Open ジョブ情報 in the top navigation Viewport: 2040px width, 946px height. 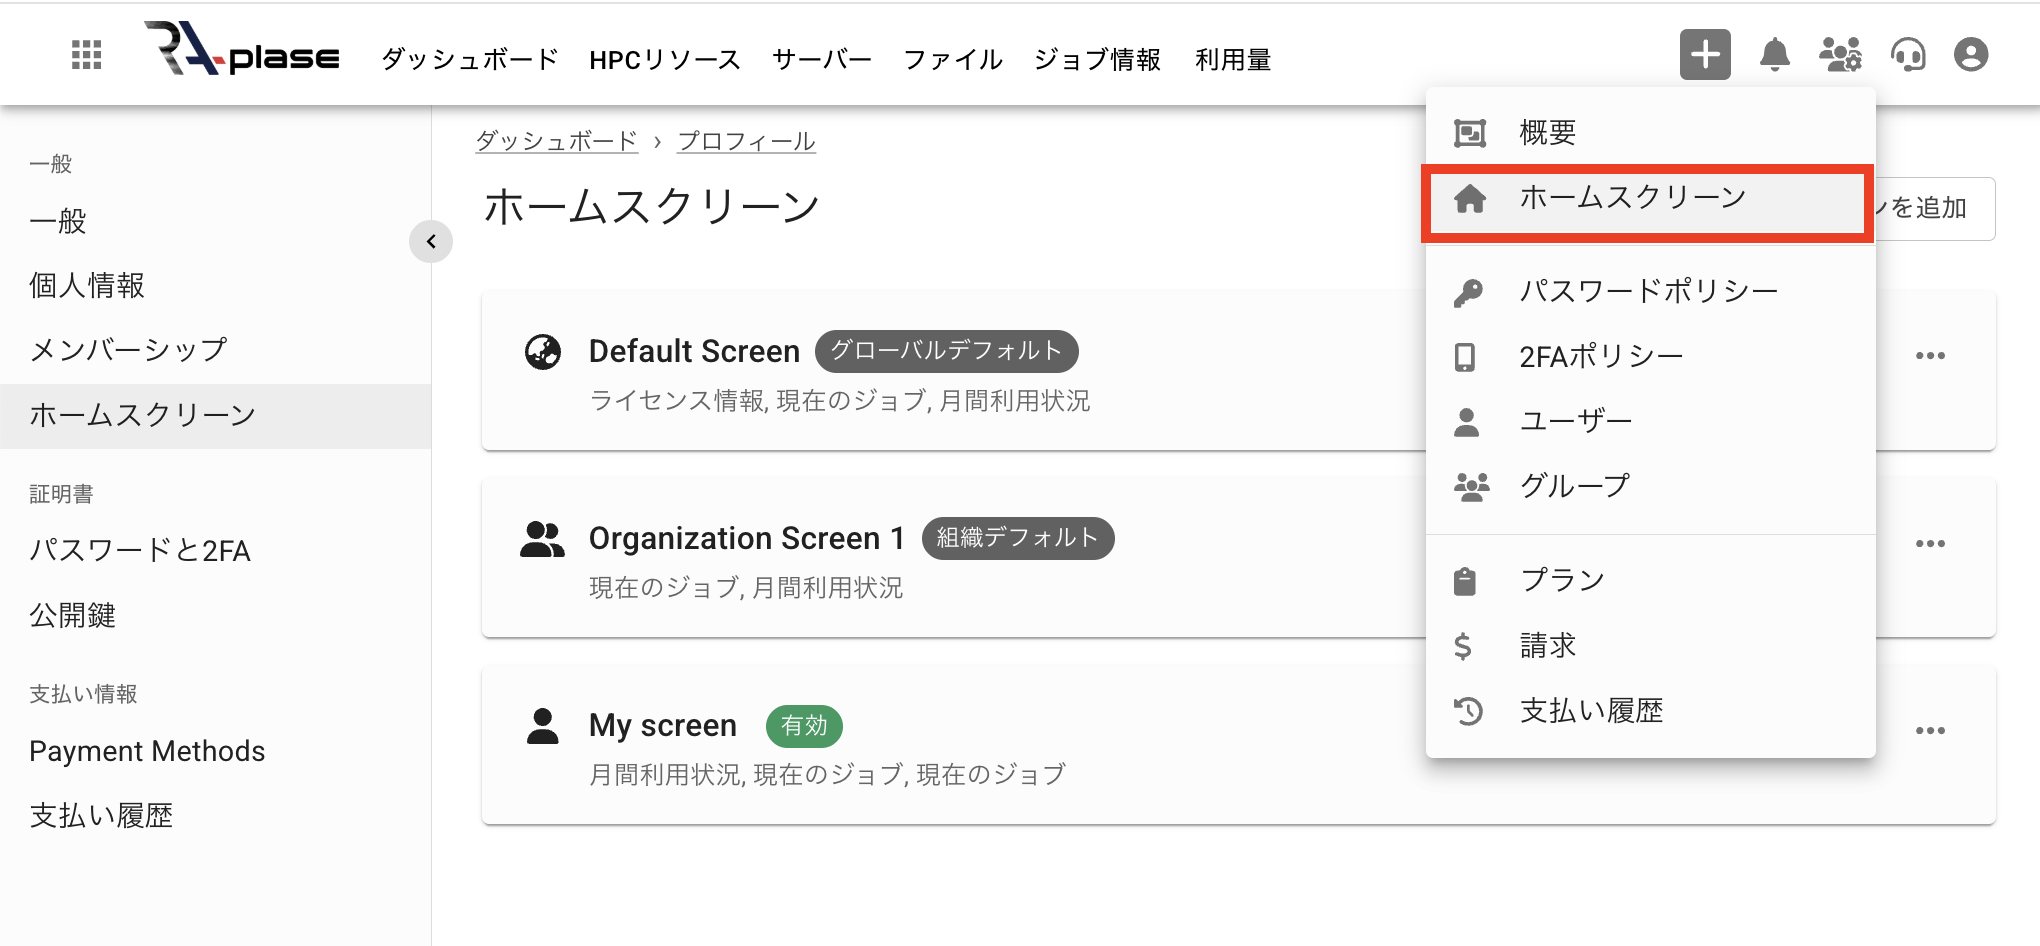(x=1096, y=59)
